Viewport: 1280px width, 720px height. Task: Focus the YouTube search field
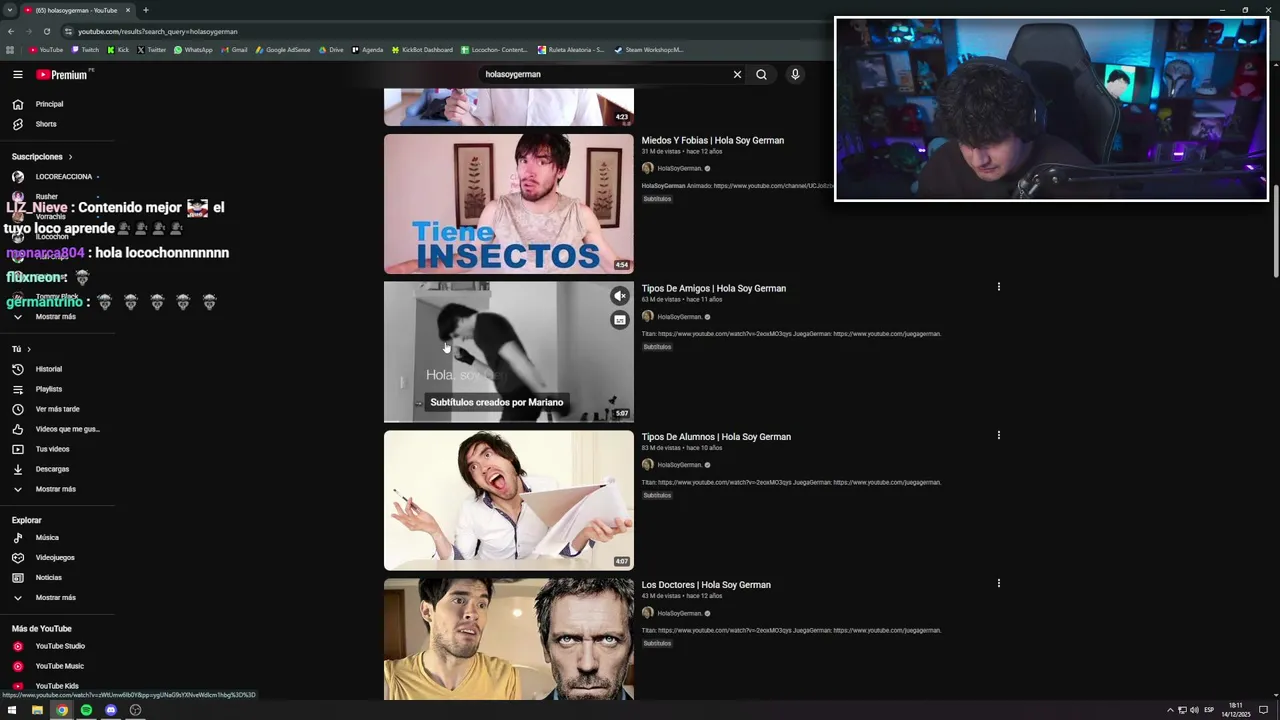click(x=605, y=74)
